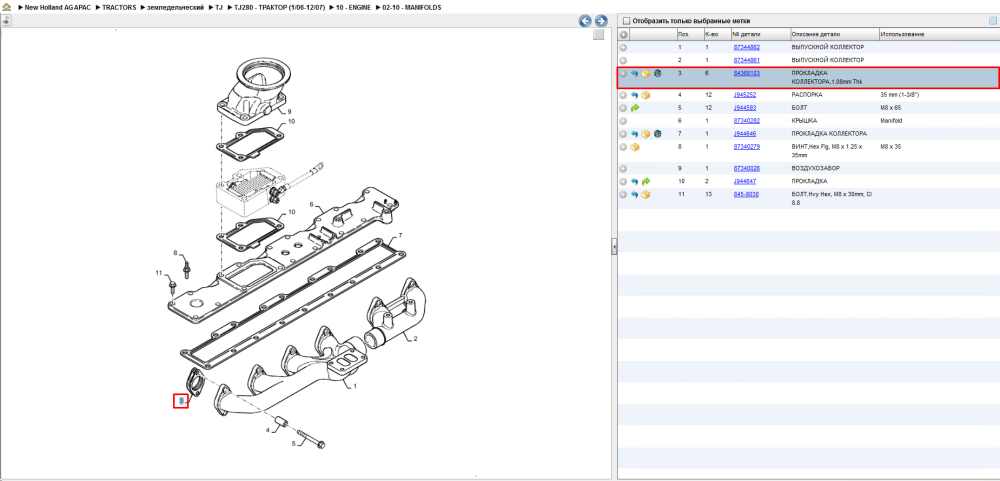Screen dimensions: 1000x481
Task: Click 'ВЫПУСКНОЙ КОЛЛЕКТОР' text in position 1 row
Action: click(x=827, y=47)
